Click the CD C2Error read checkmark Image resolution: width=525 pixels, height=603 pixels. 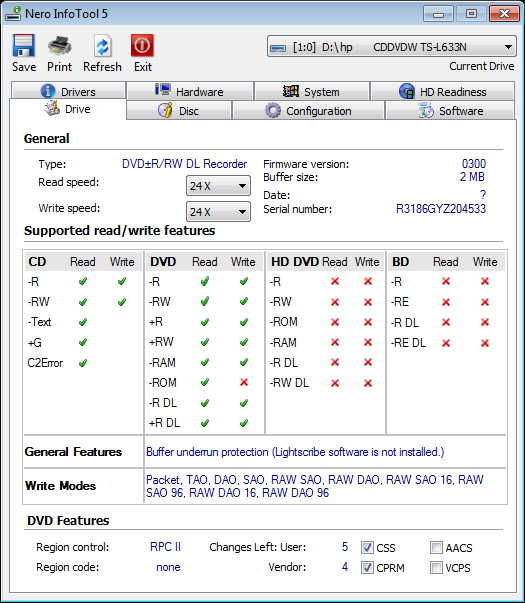tap(83, 363)
